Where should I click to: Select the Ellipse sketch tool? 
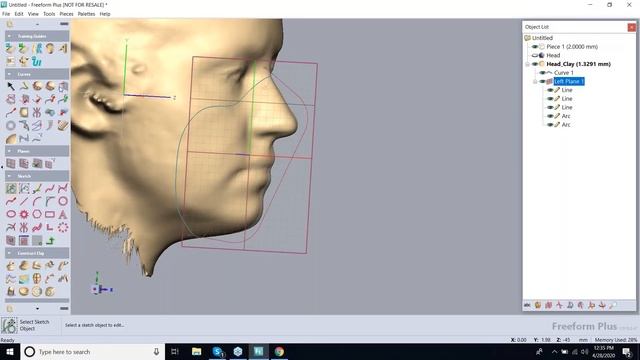point(11,214)
